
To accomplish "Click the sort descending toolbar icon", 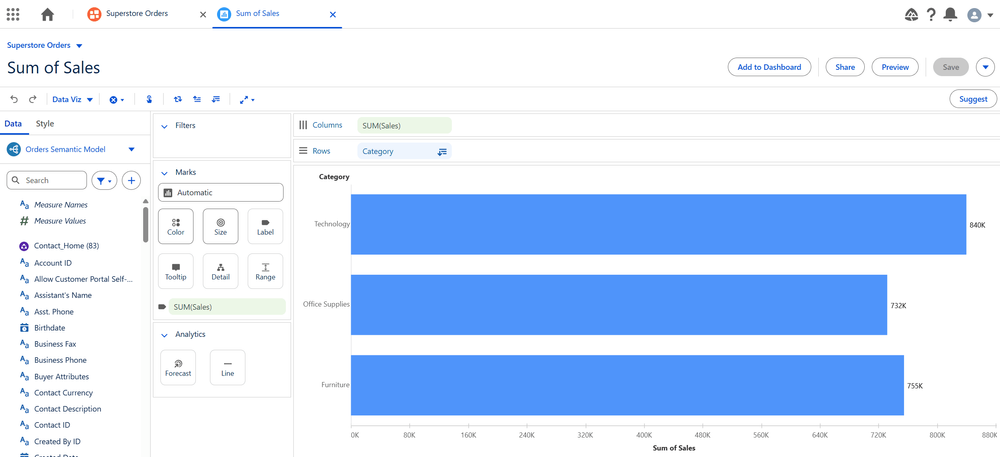I will [216, 99].
